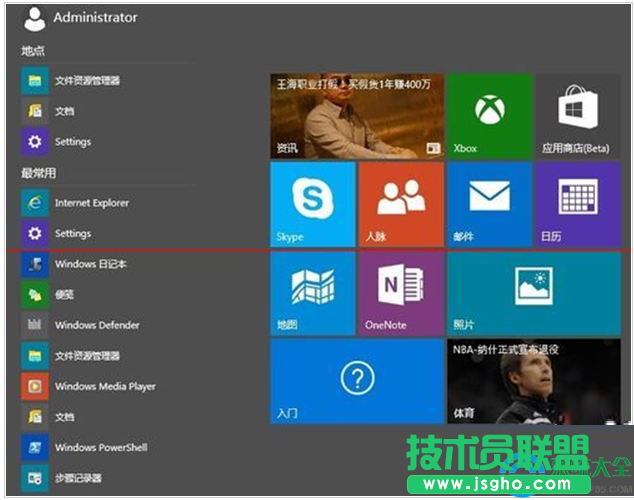The width and height of the screenshot is (634, 500).
Task: Launch Windows Defender
Action: pyautogui.click(x=80, y=325)
